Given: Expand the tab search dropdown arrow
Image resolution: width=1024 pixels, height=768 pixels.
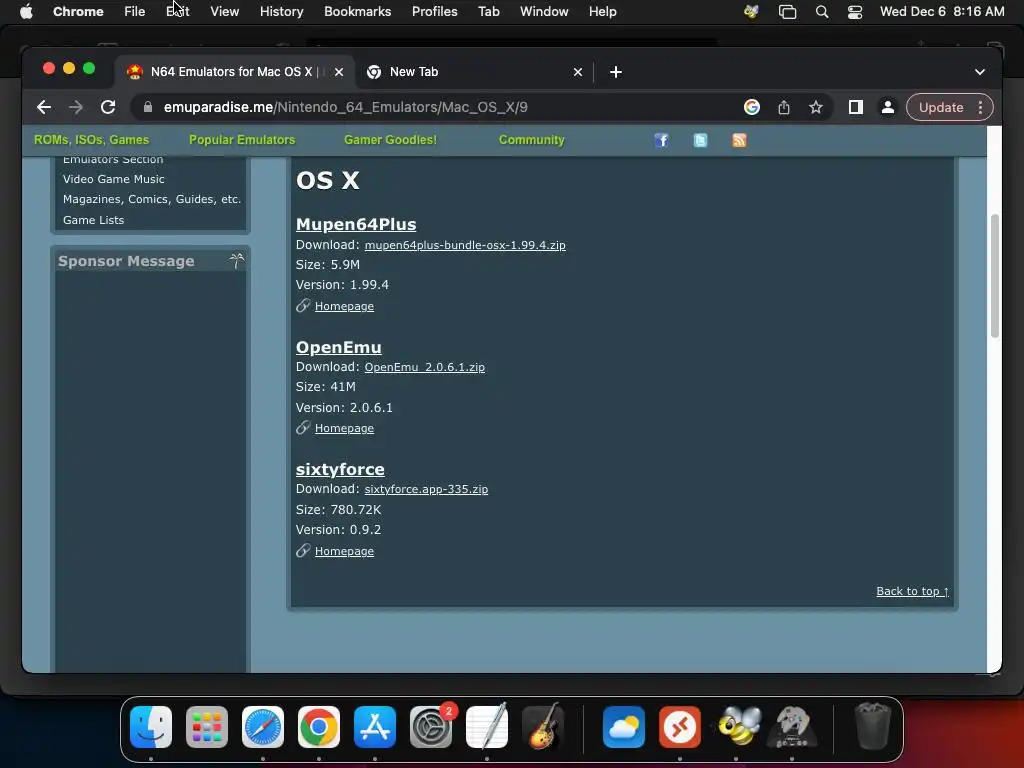Looking at the screenshot, I should pyautogui.click(x=980, y=72).
